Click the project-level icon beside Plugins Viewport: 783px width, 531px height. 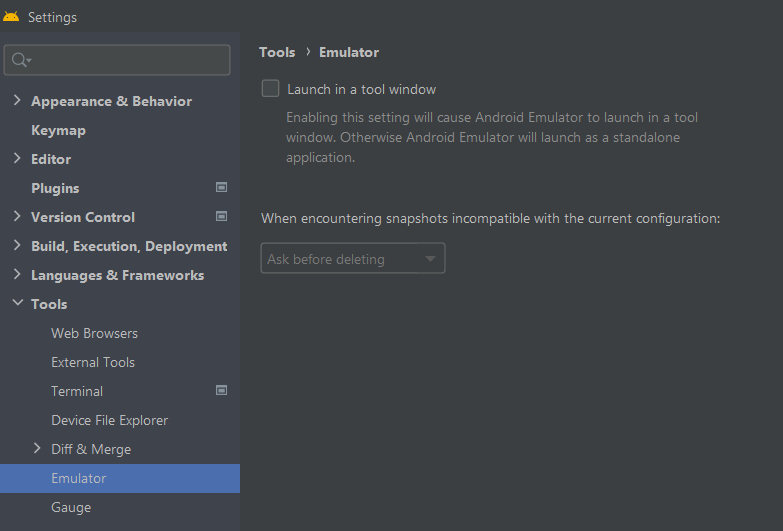click(221, 187)
